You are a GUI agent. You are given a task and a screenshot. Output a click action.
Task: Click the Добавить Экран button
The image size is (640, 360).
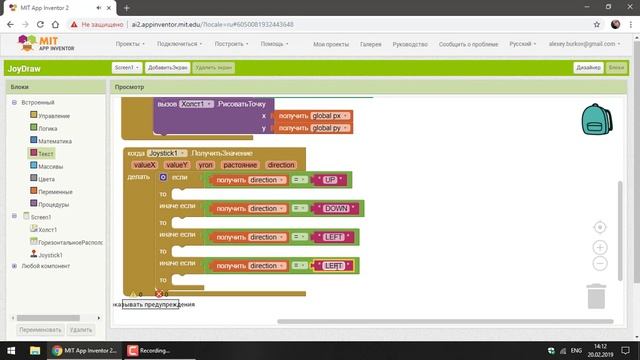pos(167,68)
